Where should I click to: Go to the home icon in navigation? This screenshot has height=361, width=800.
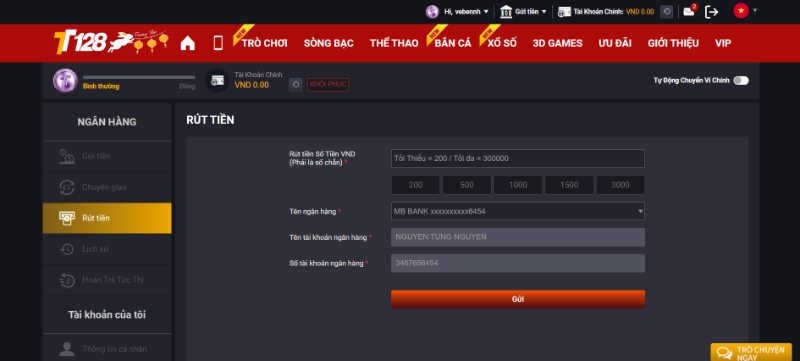coord(188,43)
